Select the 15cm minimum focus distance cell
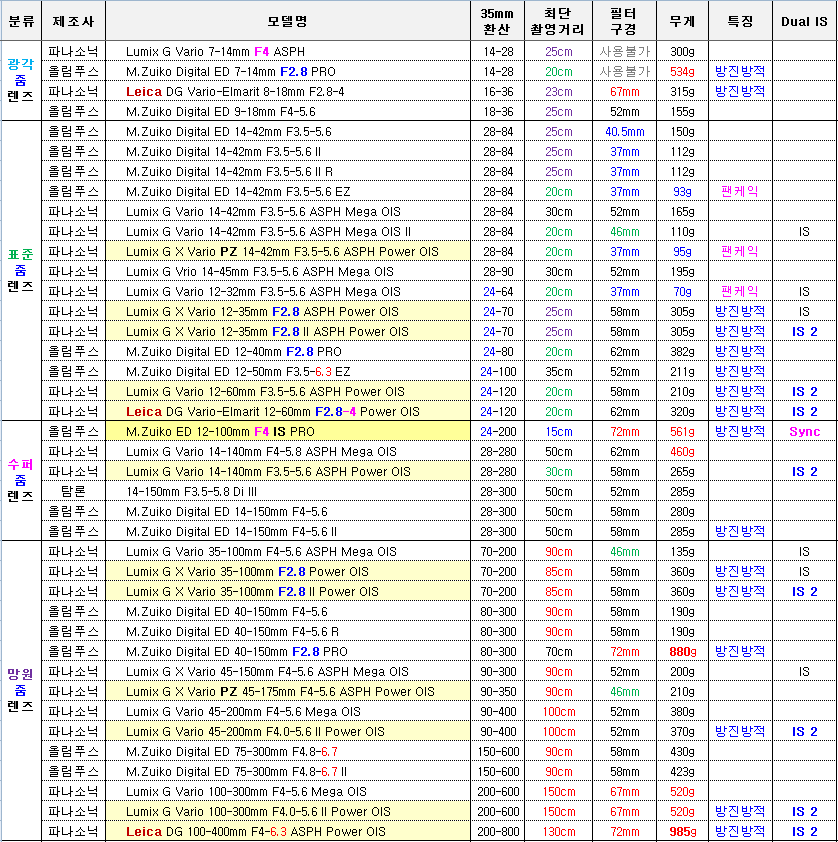The image size is (838, 842). click(559, 432)
